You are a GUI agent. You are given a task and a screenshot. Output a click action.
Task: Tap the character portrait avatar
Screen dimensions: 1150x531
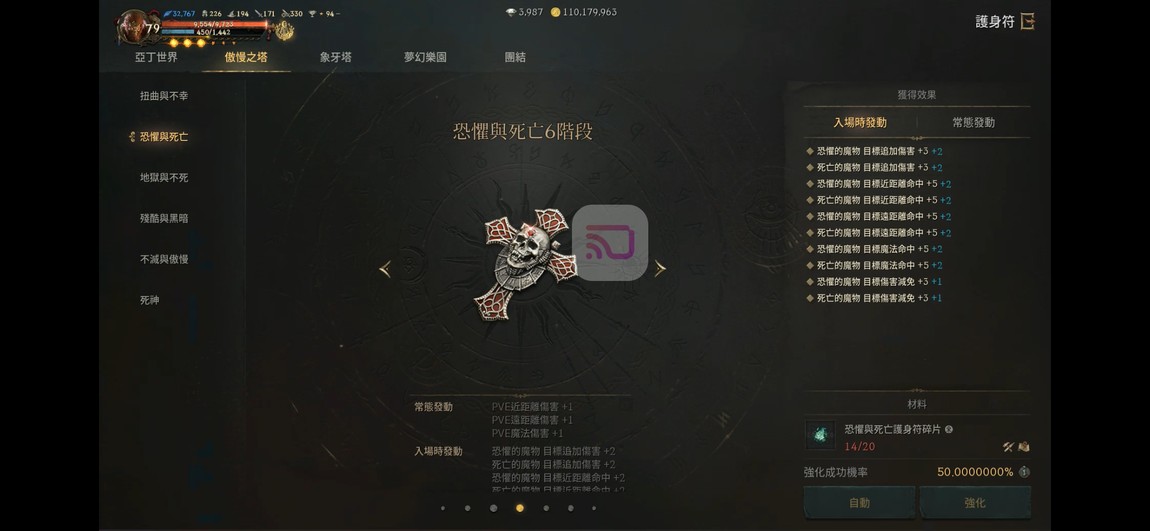(x=133, y=27)
